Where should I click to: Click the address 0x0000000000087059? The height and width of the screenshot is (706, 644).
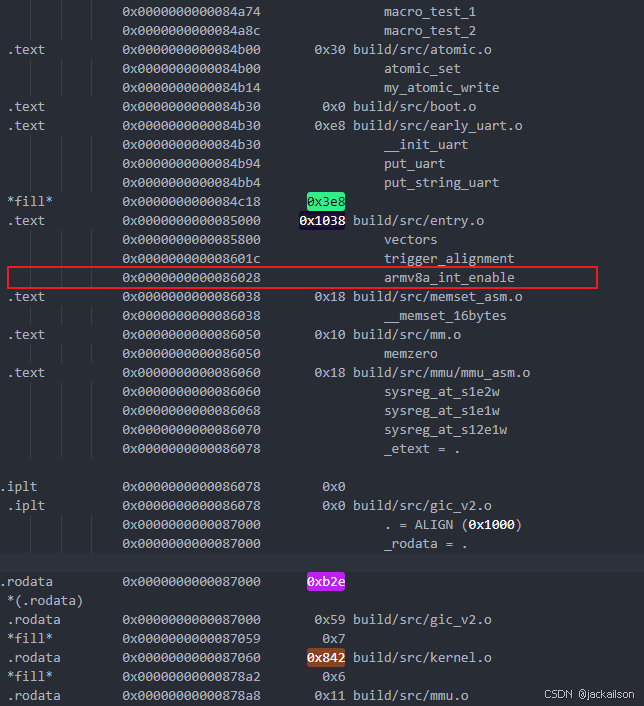tap(191, 638)
